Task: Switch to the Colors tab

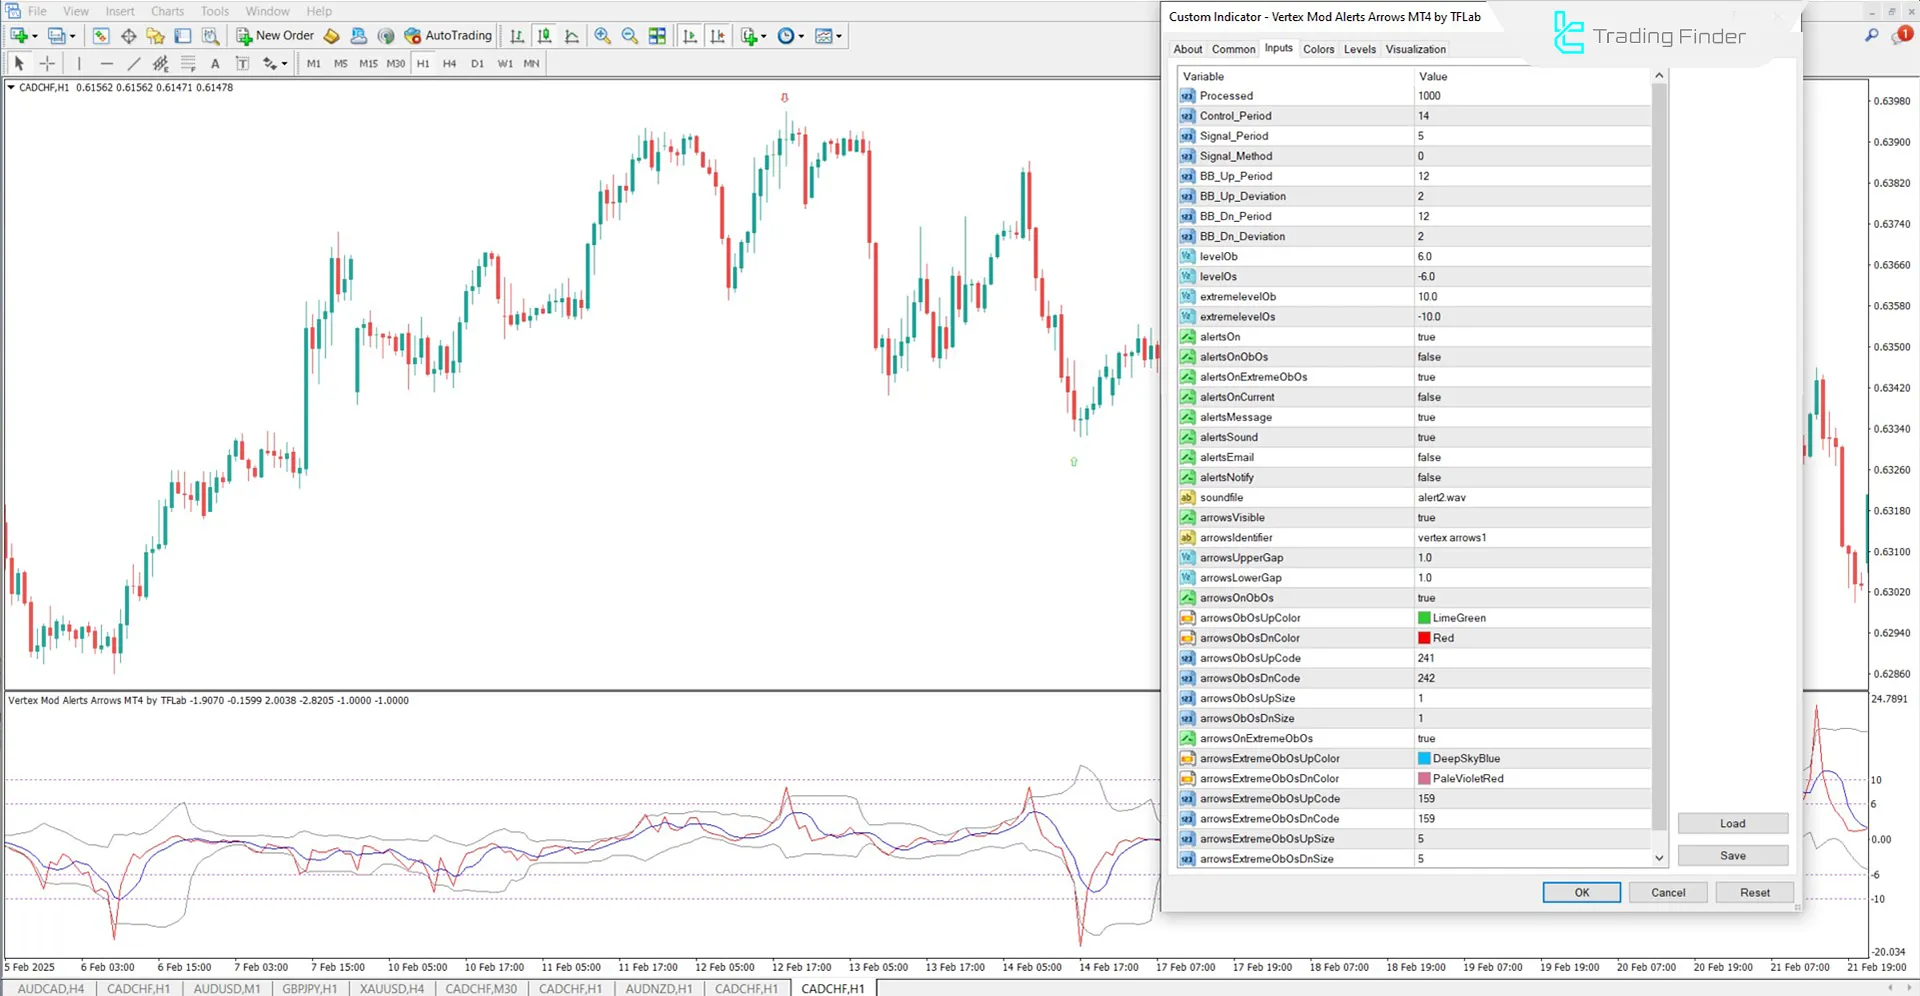Action: (1318, 48)
